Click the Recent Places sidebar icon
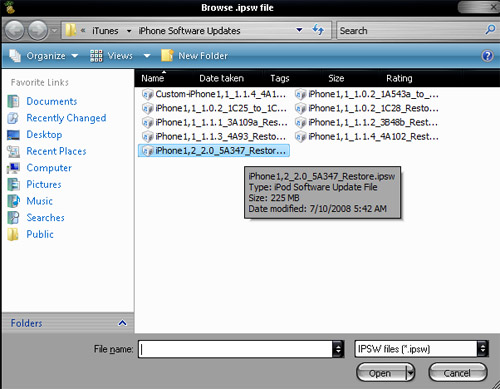The image size is (500, 389). 13,151
